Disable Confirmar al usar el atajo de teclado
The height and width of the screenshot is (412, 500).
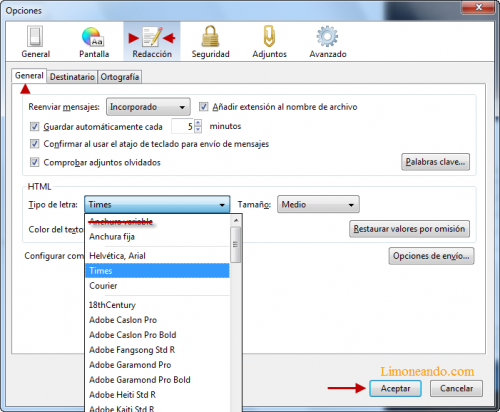[34, 144]
